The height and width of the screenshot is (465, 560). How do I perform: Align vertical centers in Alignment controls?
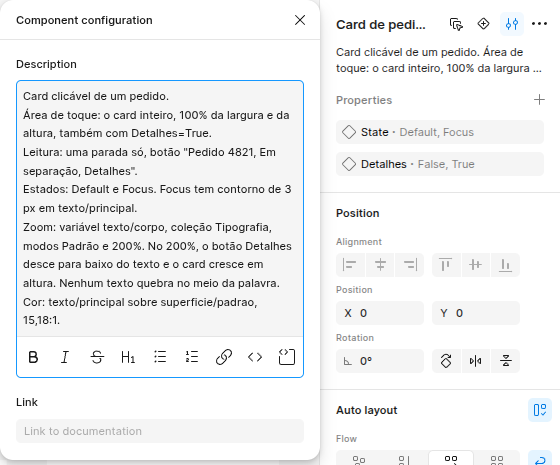click(476, 265)
